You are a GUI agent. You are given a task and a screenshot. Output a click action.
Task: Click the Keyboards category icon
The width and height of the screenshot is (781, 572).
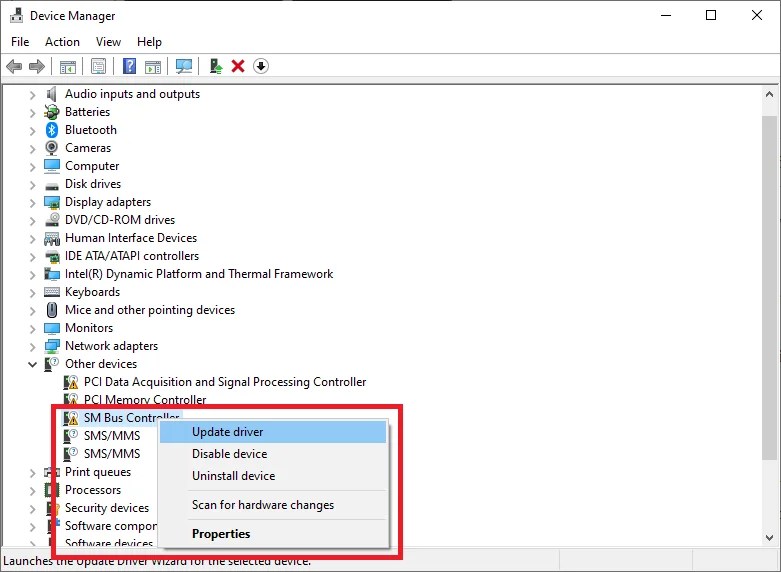coord(52,292)
